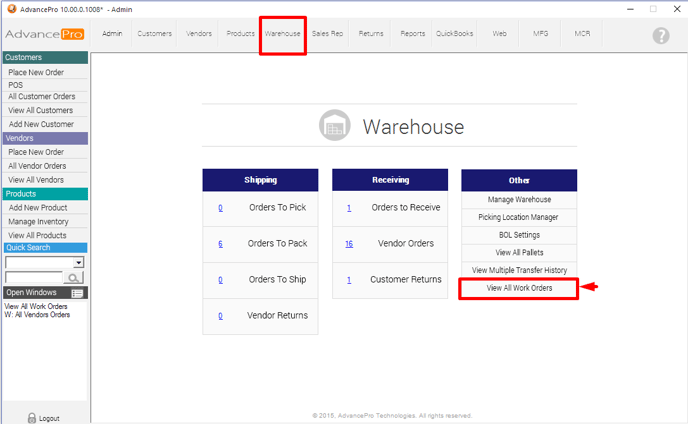The width and height of the screenshot is (688, 424).
Task: Open the Quick Search dropdown
Action: tap(79, 262)
